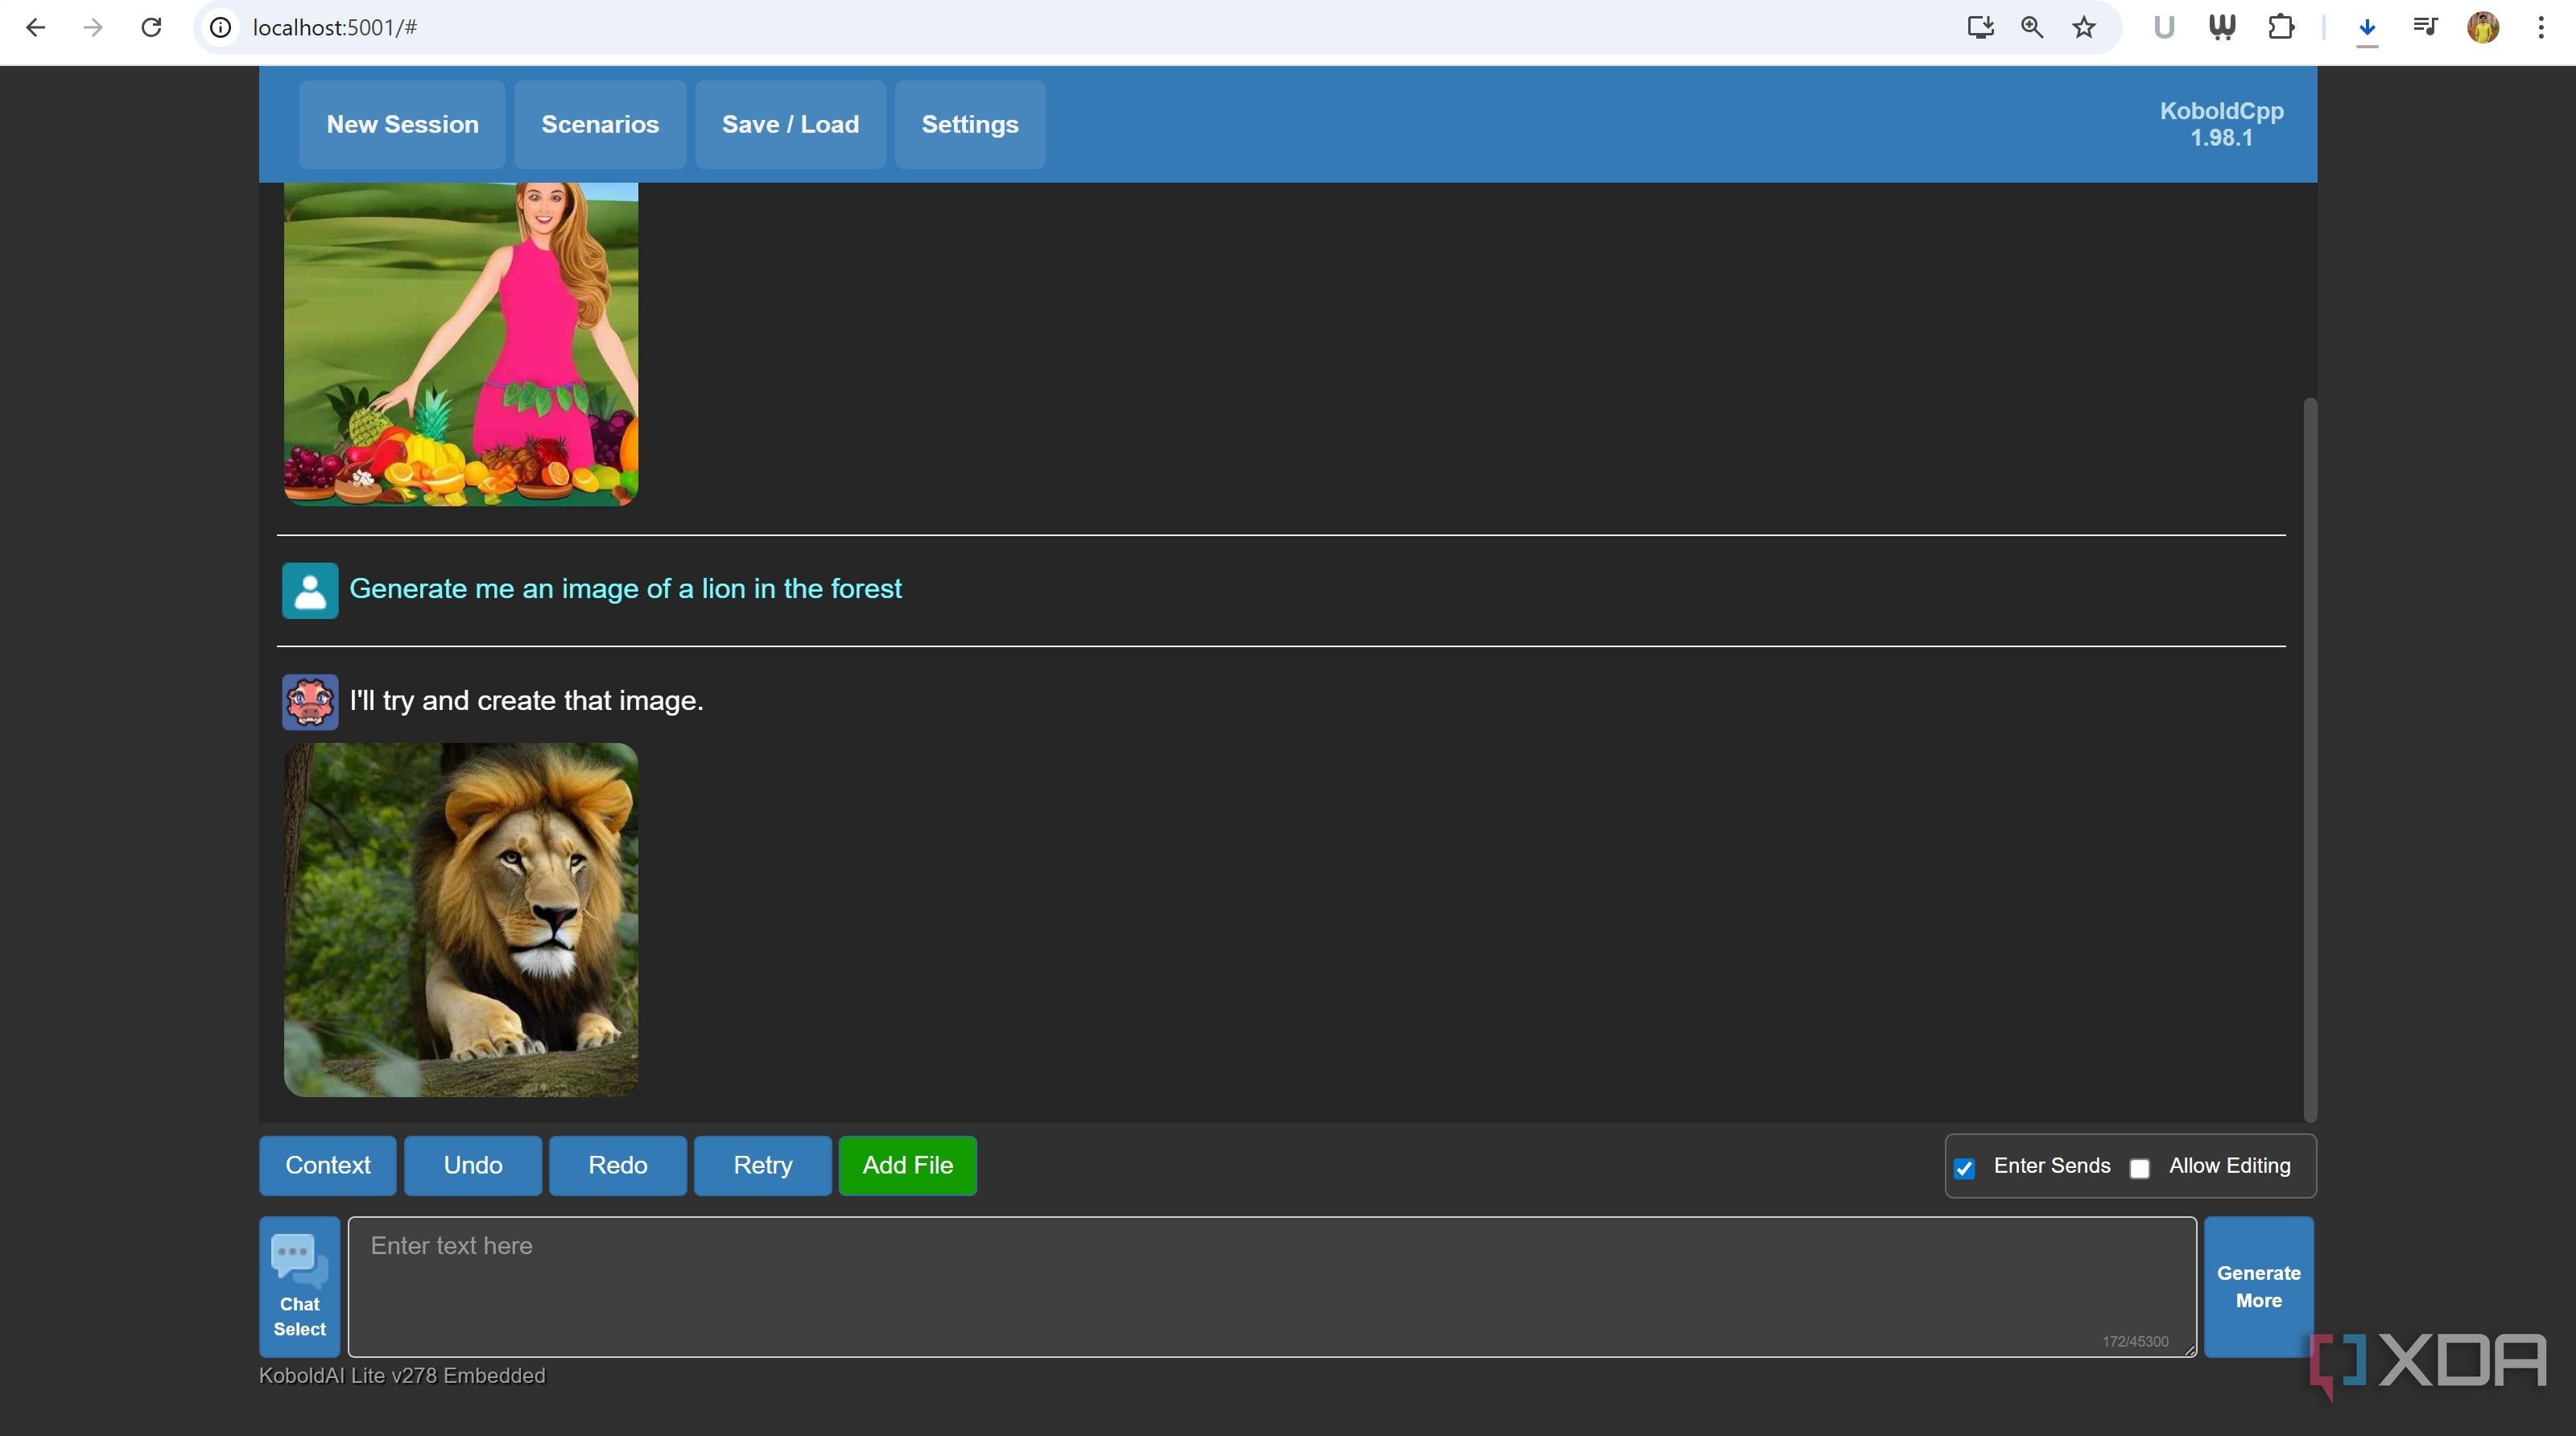The height and width of the screenshot is (1436, 2576).
Task: Click the chat vertical scrollbar
Action: 2310,760
